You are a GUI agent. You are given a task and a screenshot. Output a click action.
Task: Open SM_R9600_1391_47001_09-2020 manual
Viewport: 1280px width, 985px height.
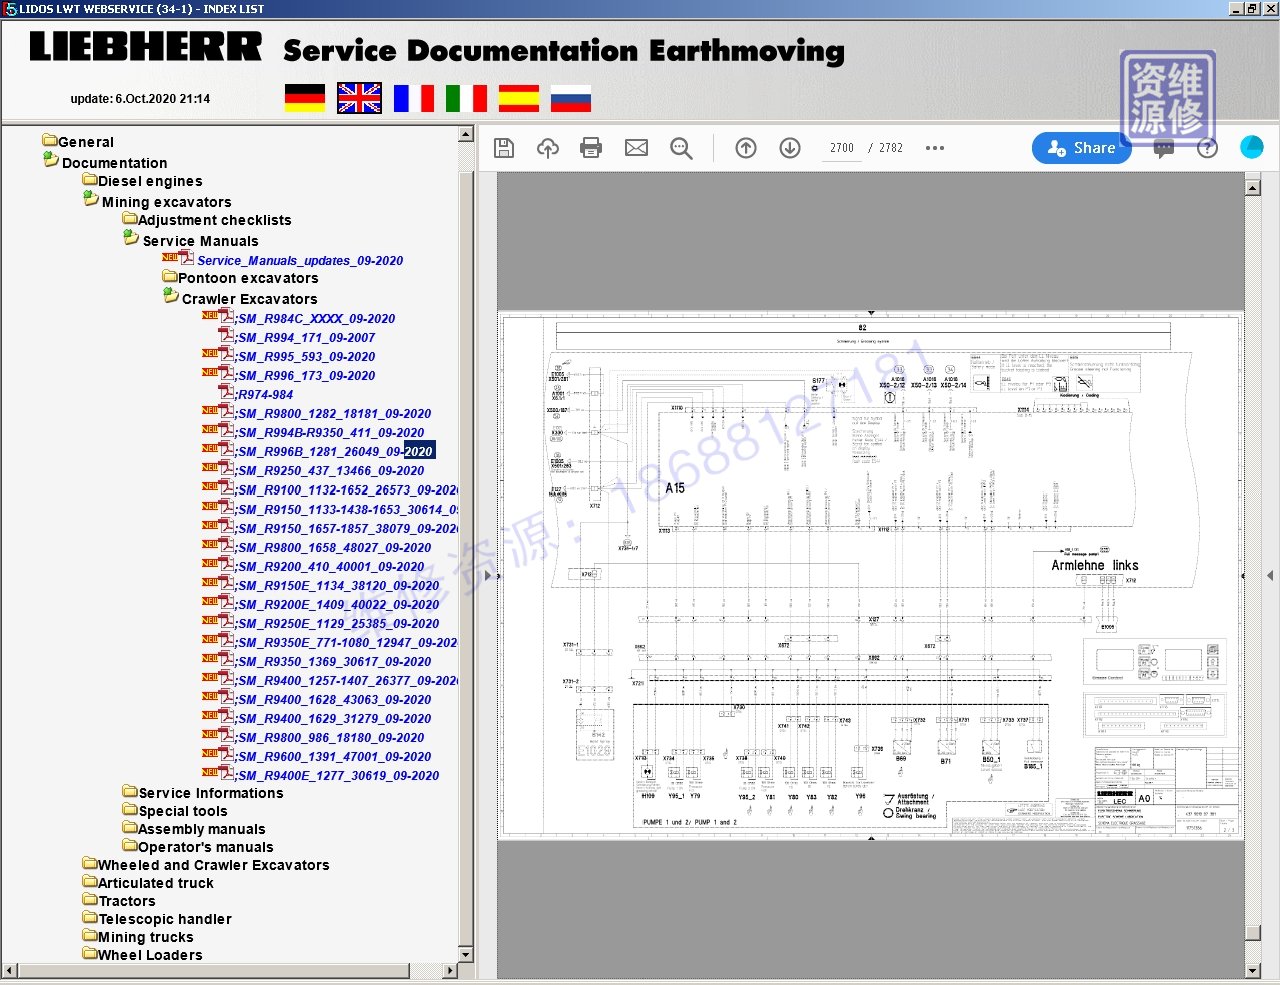[334, 756]
